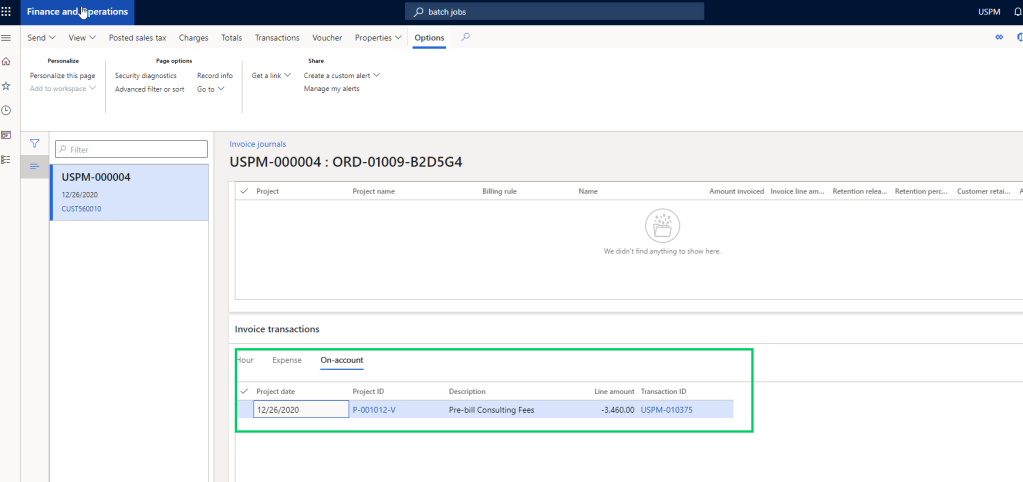
Task: Open the Voucher menu item
Action: pyautogui.click(x=327, y=38)
